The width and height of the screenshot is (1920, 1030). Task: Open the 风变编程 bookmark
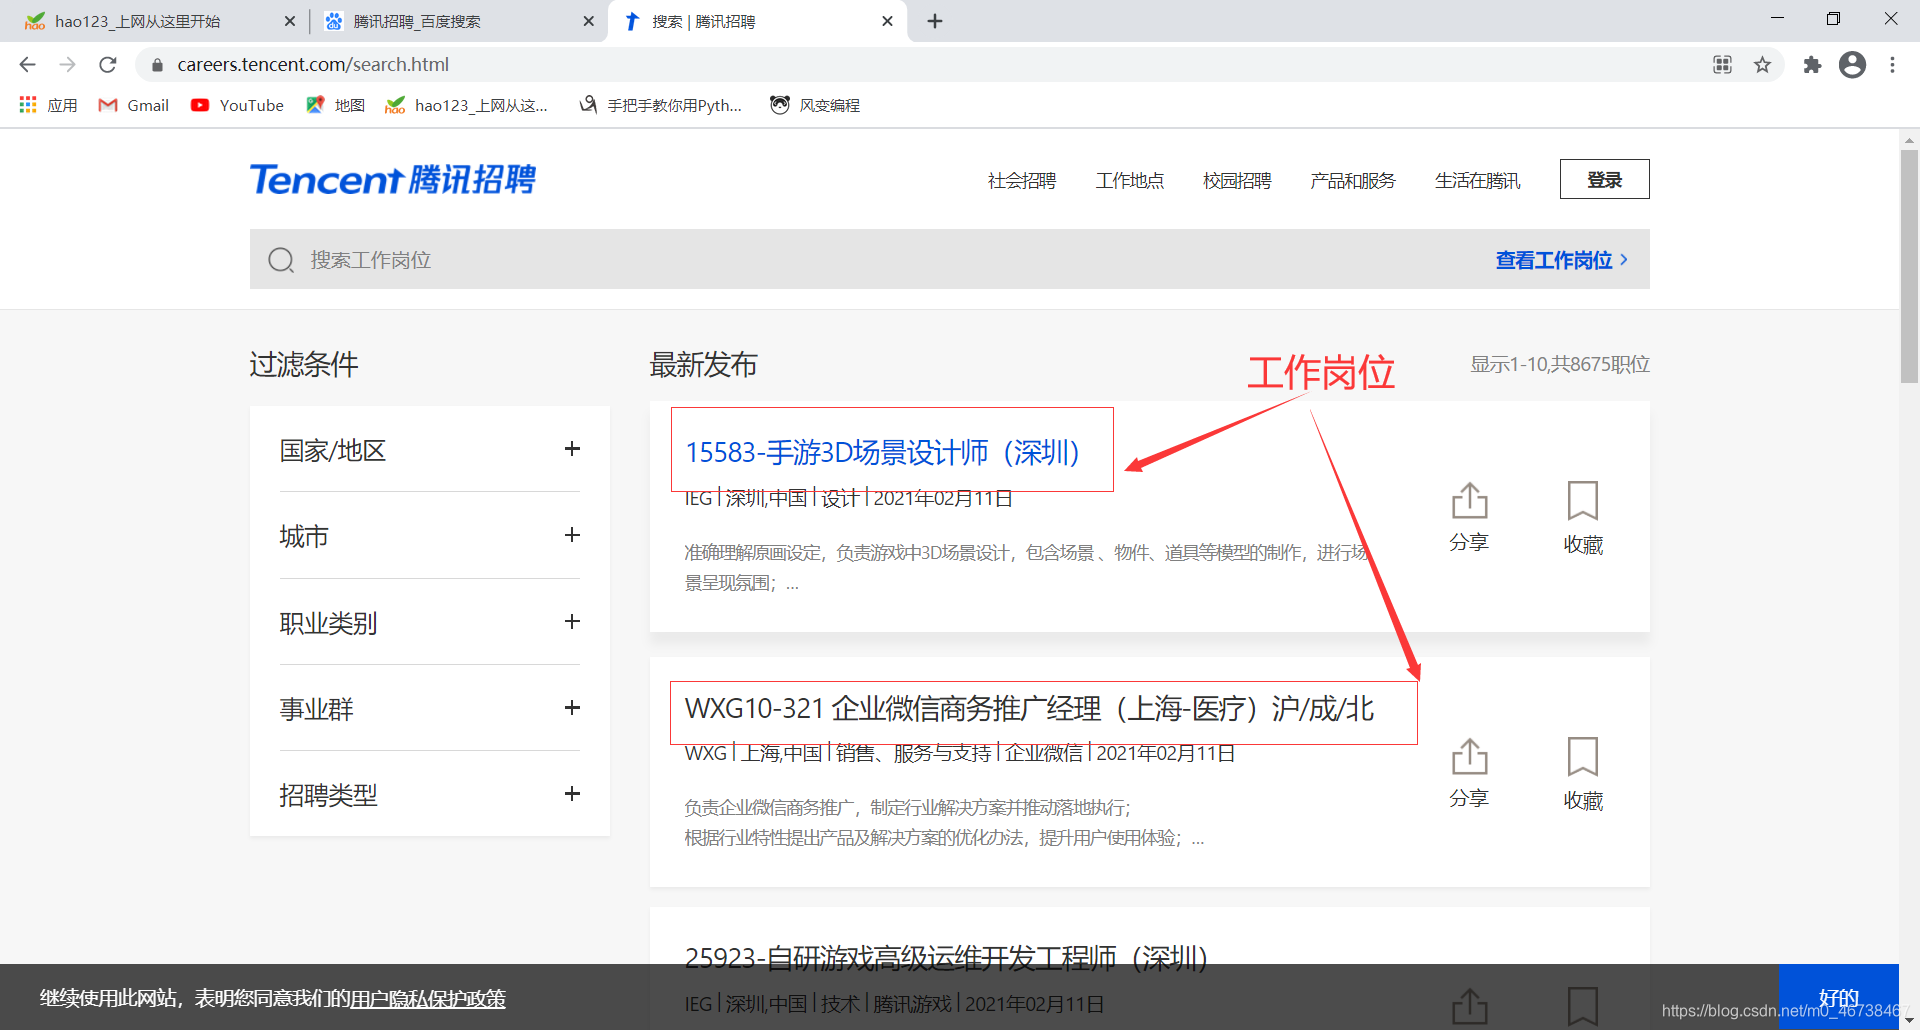(816, 105)
